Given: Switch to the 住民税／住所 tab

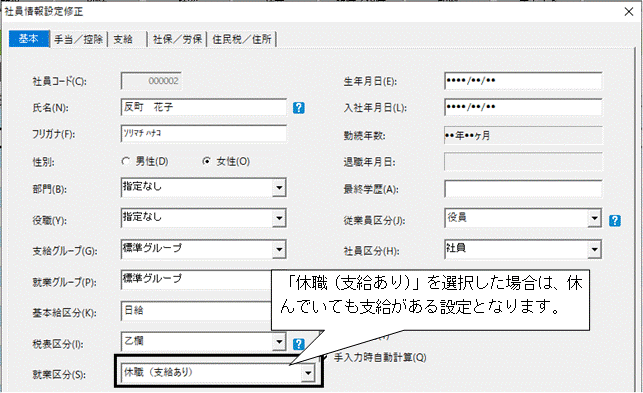Looking at the screenshot, I should coord(242,39).
